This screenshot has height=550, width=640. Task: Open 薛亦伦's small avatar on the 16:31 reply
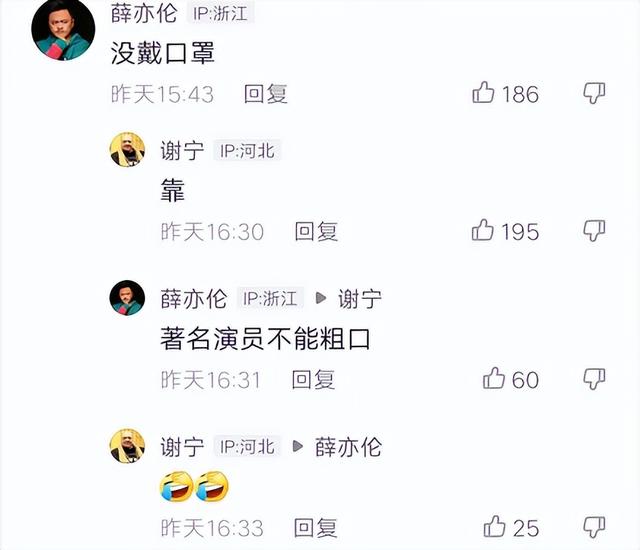point(127,298)
